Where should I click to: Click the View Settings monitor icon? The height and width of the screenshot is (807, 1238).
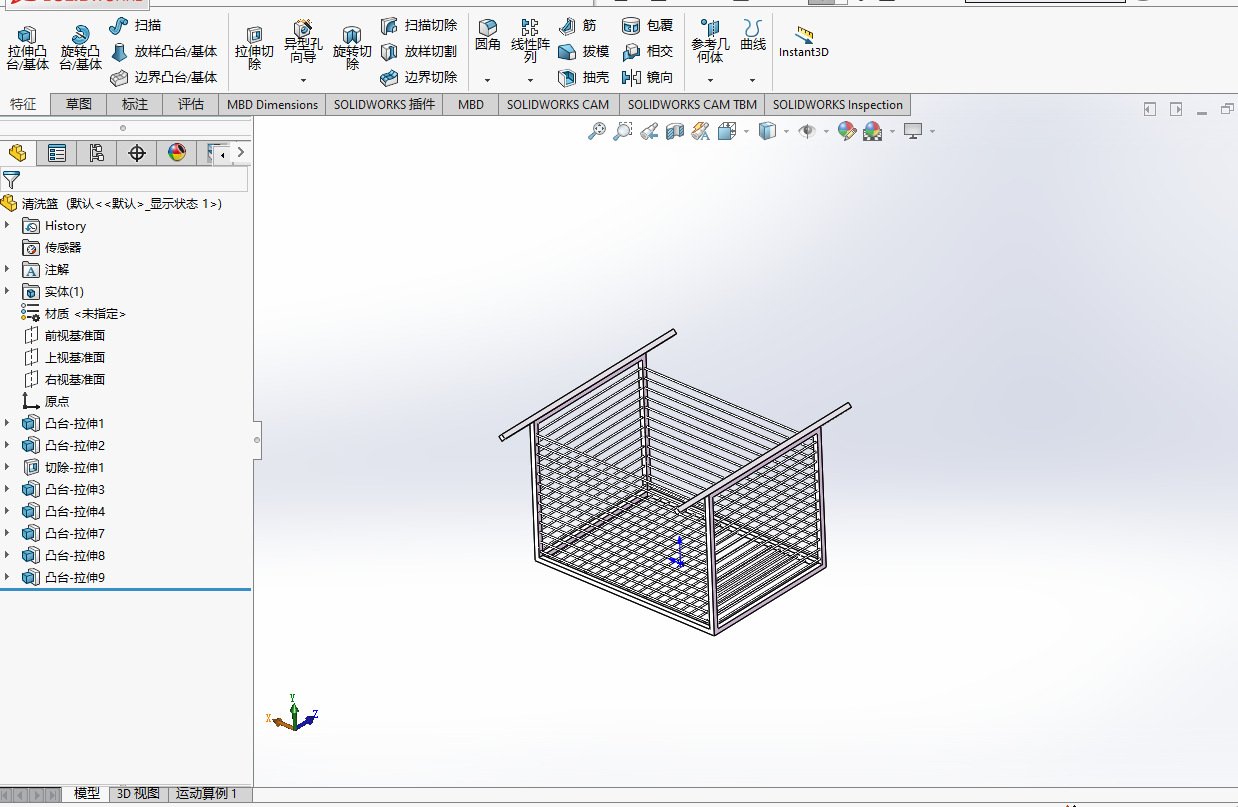pos(912,131)
